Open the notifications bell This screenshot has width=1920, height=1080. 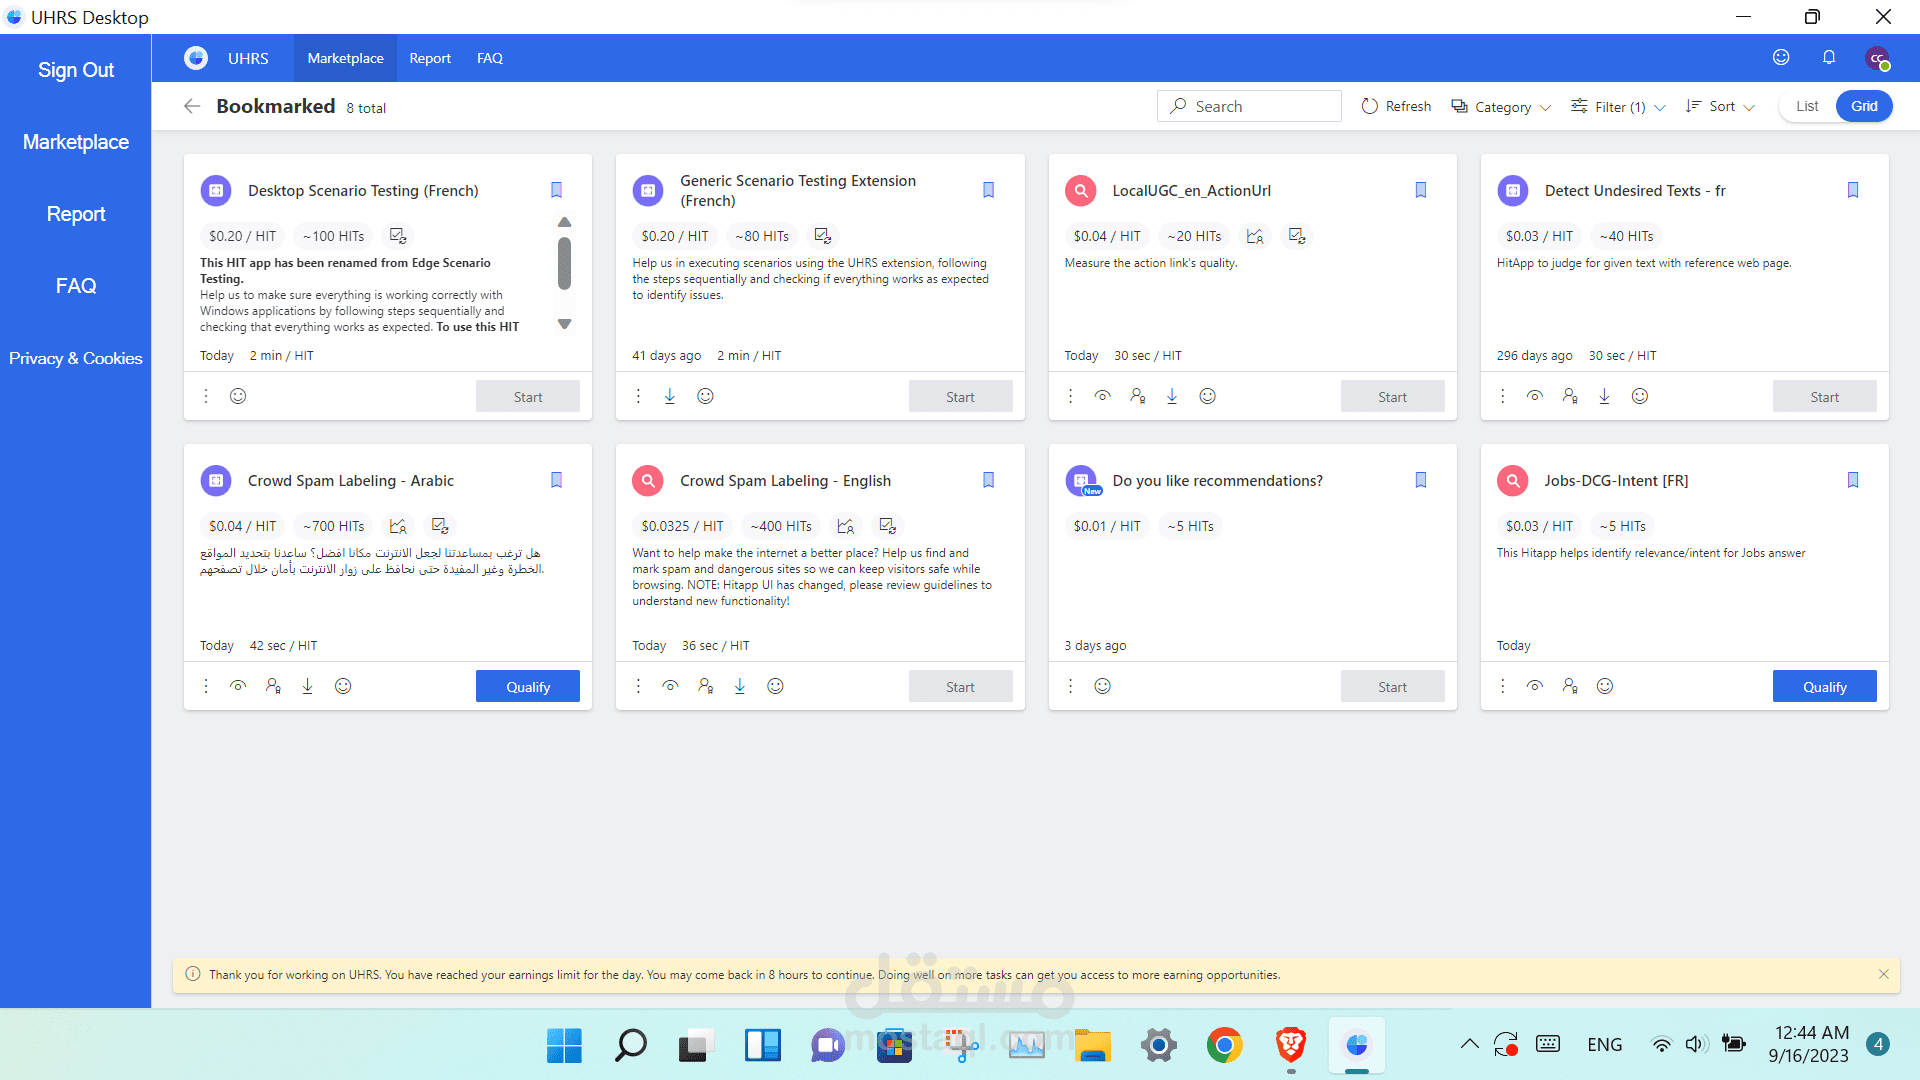(1829, 57)
